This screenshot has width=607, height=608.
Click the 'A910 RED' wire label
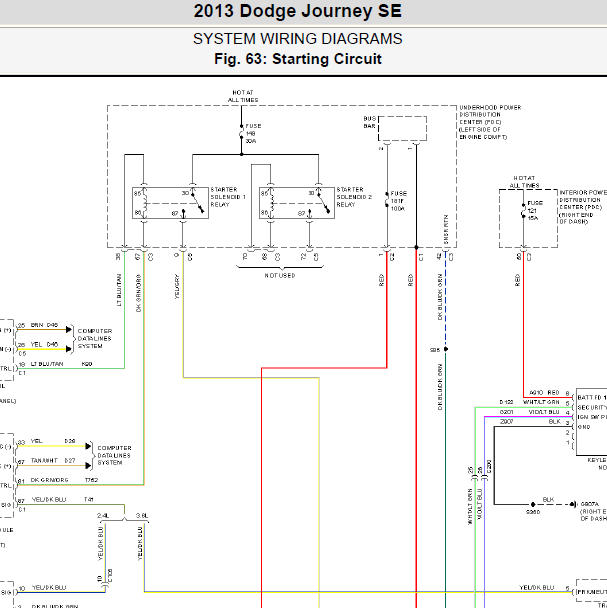544,392
